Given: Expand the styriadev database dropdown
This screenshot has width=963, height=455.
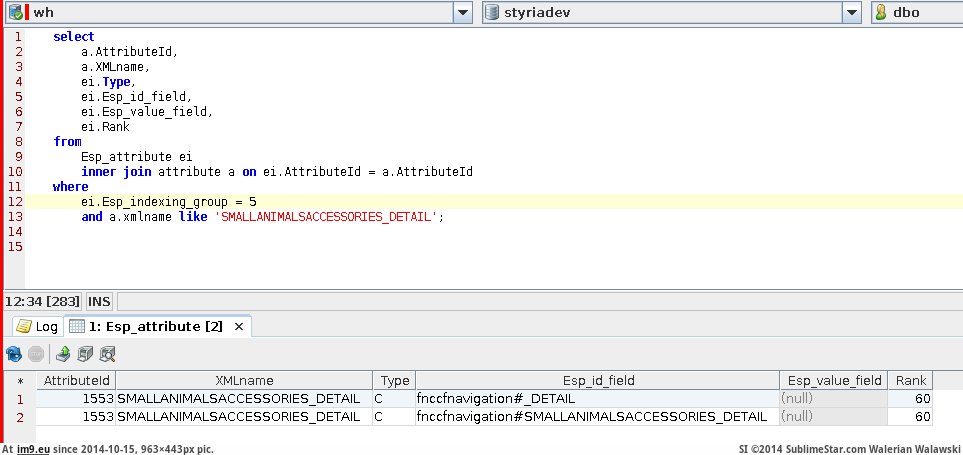Looking at the screenshot, I should [851, 12].
